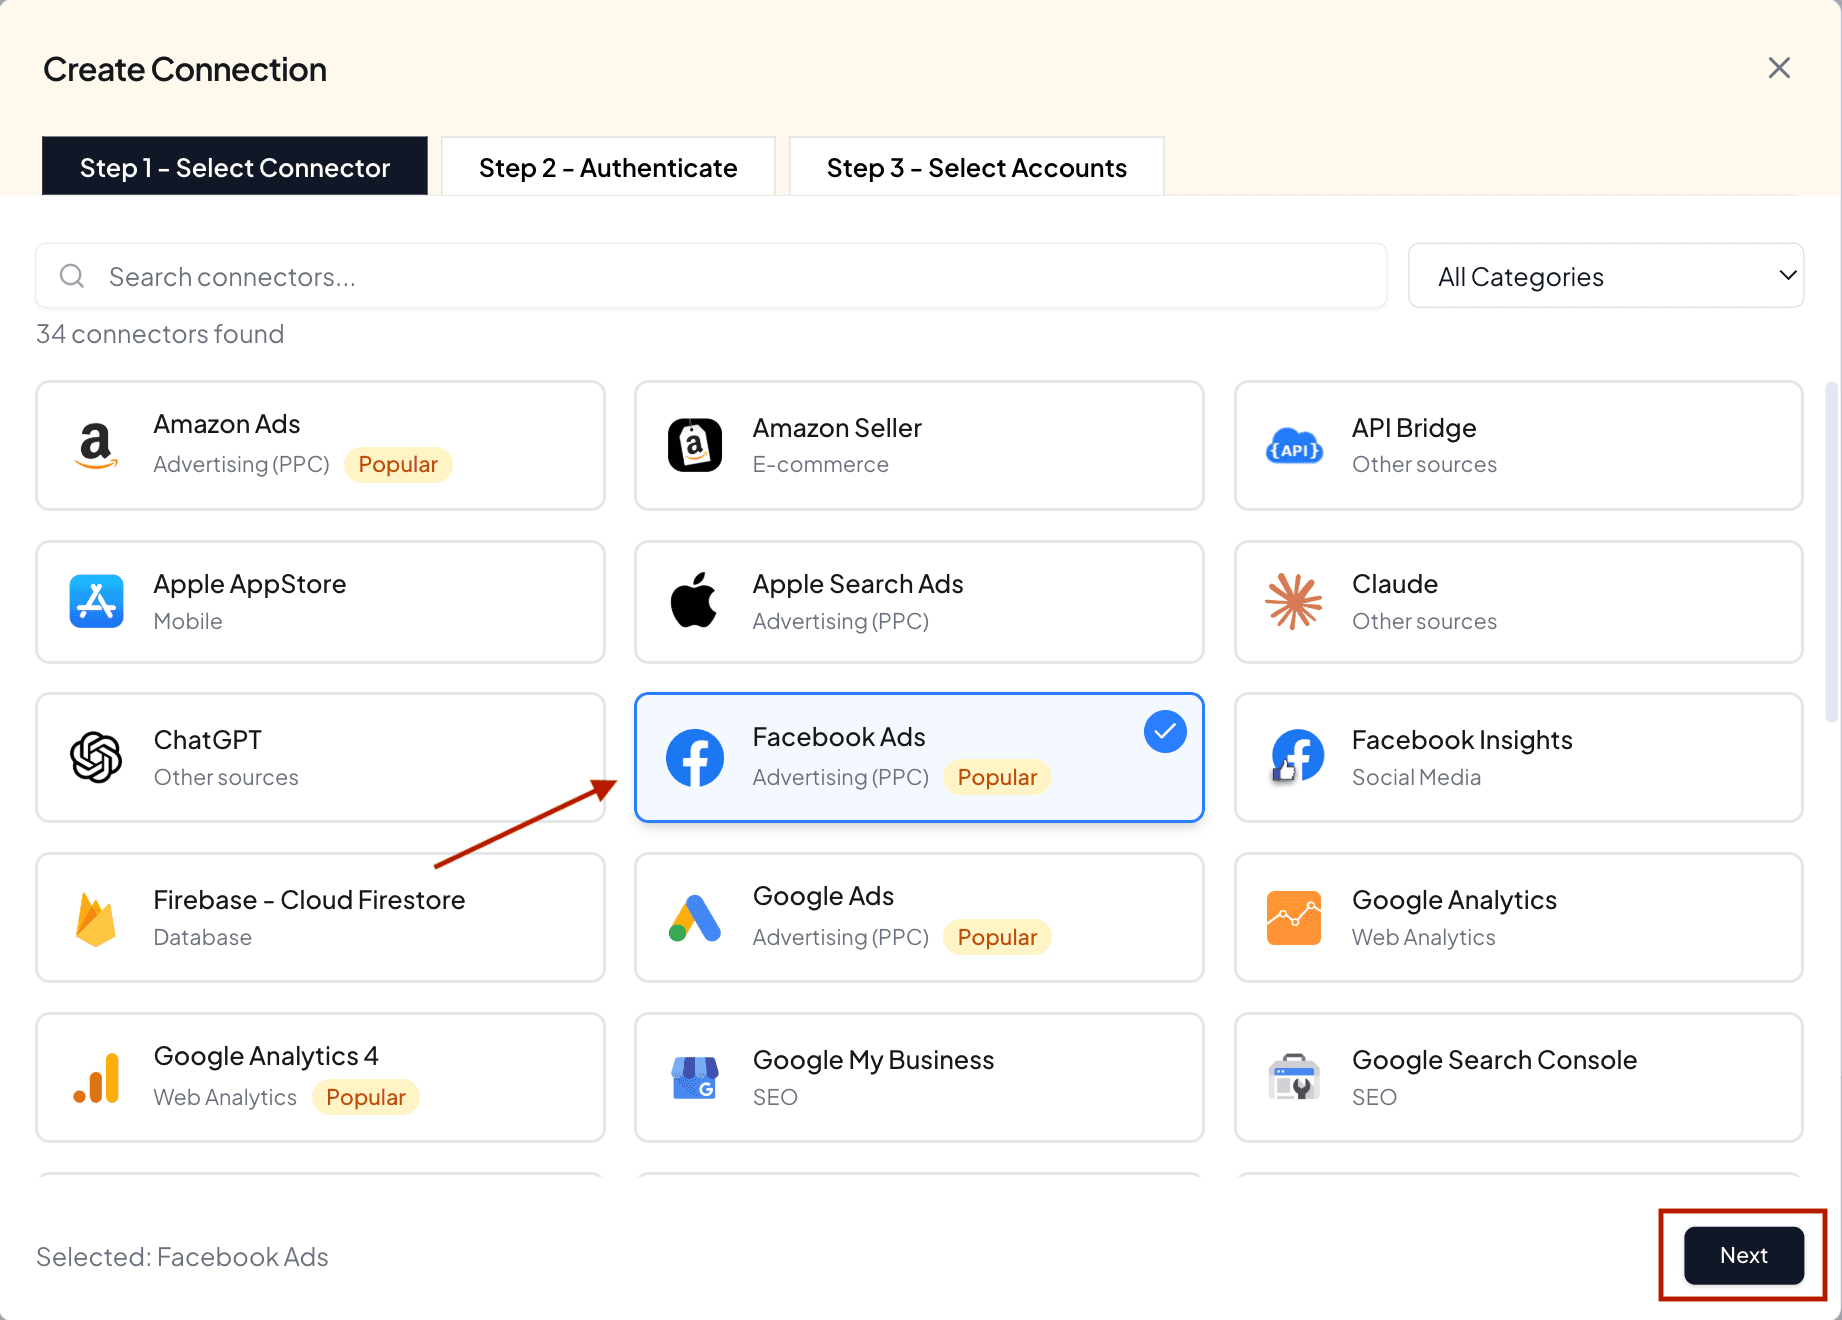
Task: Click Social Media label under Facebook Insights
Action: tap(1416, 777)
